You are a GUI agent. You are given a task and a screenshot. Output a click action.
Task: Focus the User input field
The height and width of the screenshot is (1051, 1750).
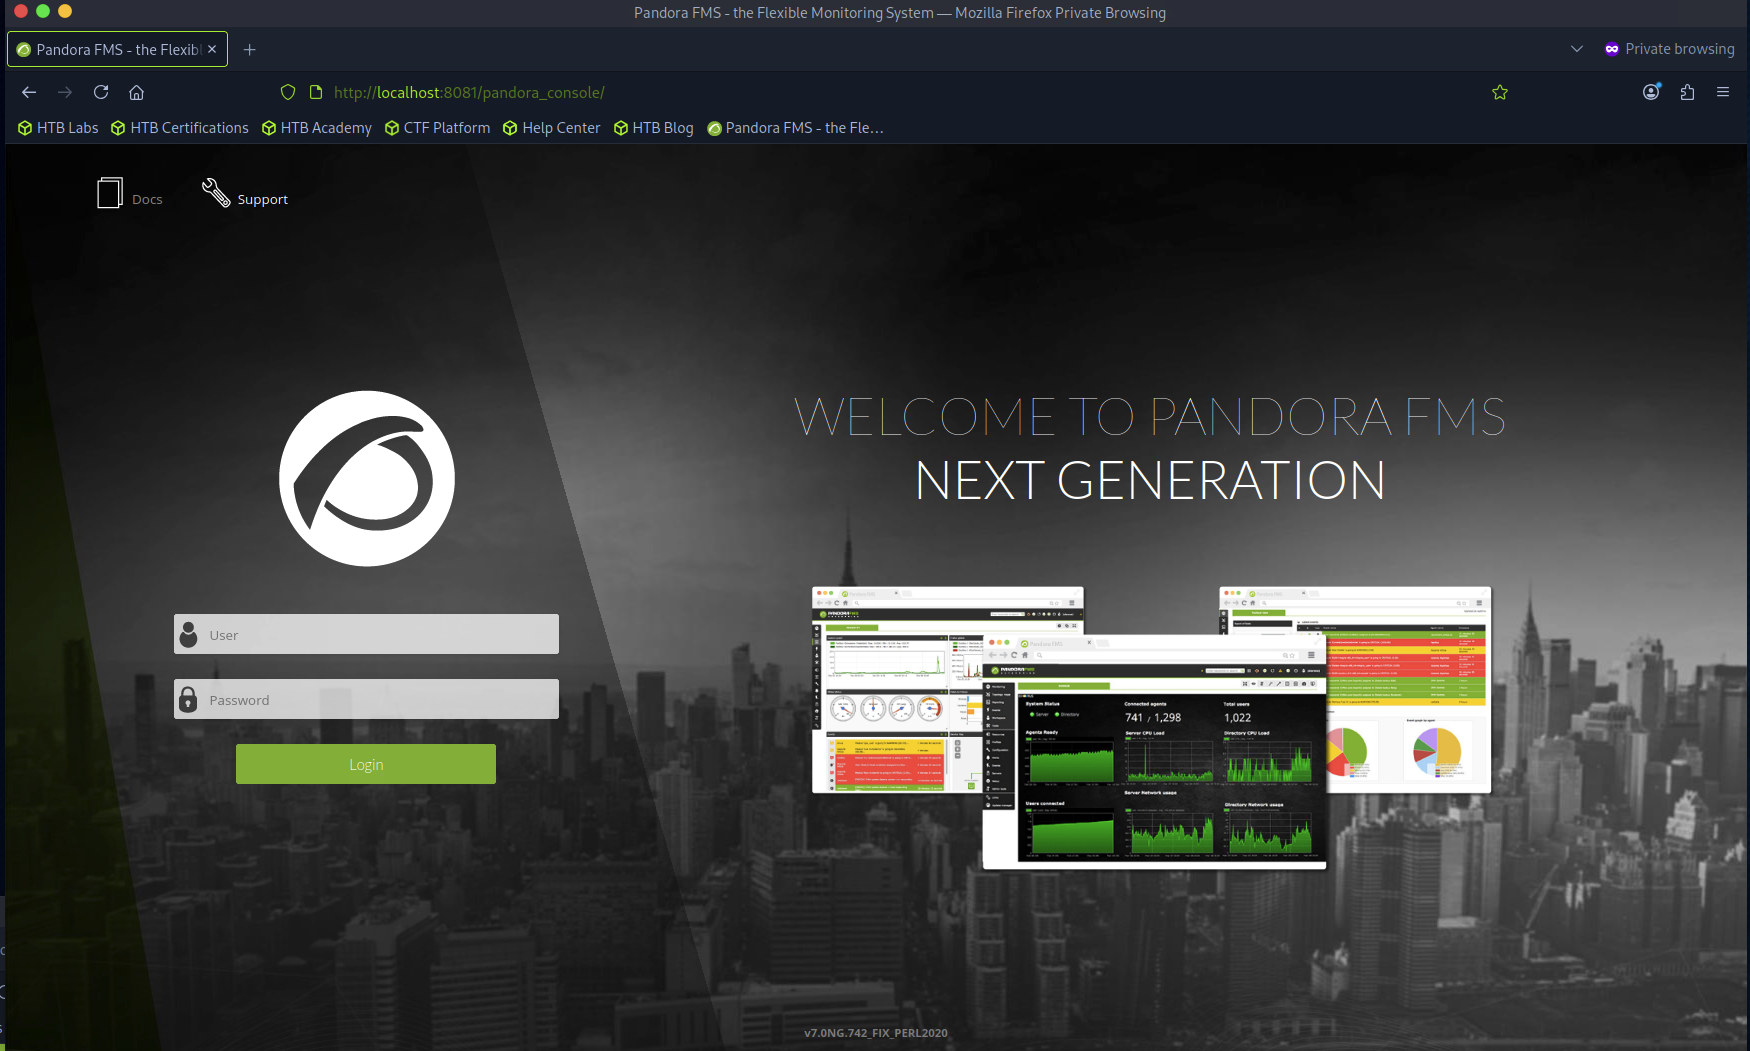380,635
